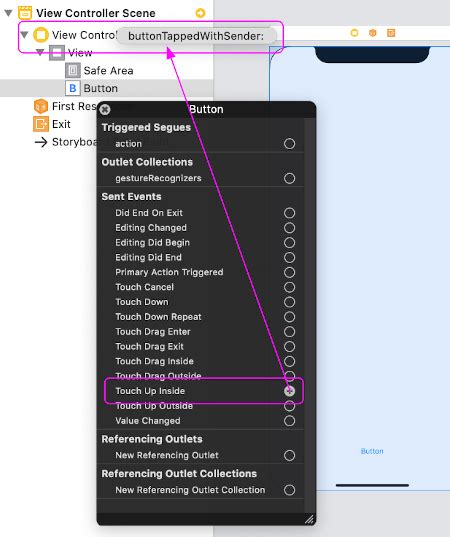Click the yellow View Controller icon in outline
Screen dimensions: 450x537
[41, 35]
